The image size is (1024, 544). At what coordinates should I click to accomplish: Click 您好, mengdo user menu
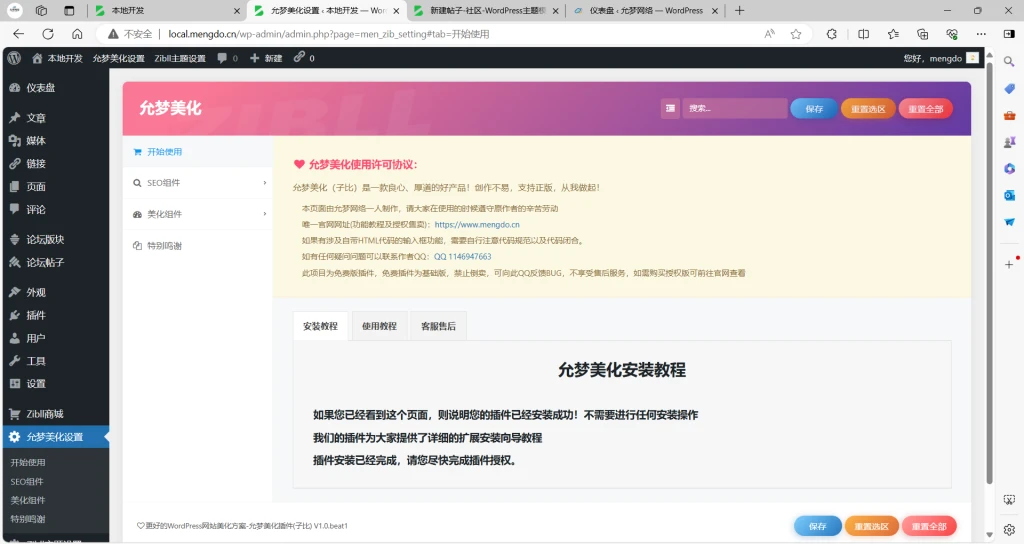click(940, 58)
